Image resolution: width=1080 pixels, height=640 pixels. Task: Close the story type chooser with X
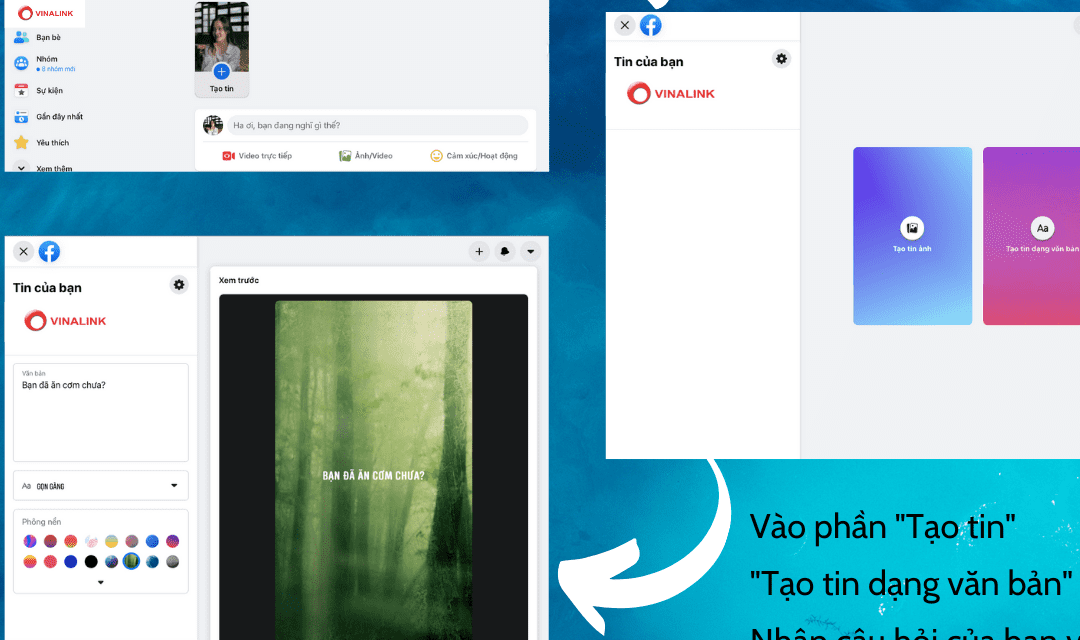point(625,25)
